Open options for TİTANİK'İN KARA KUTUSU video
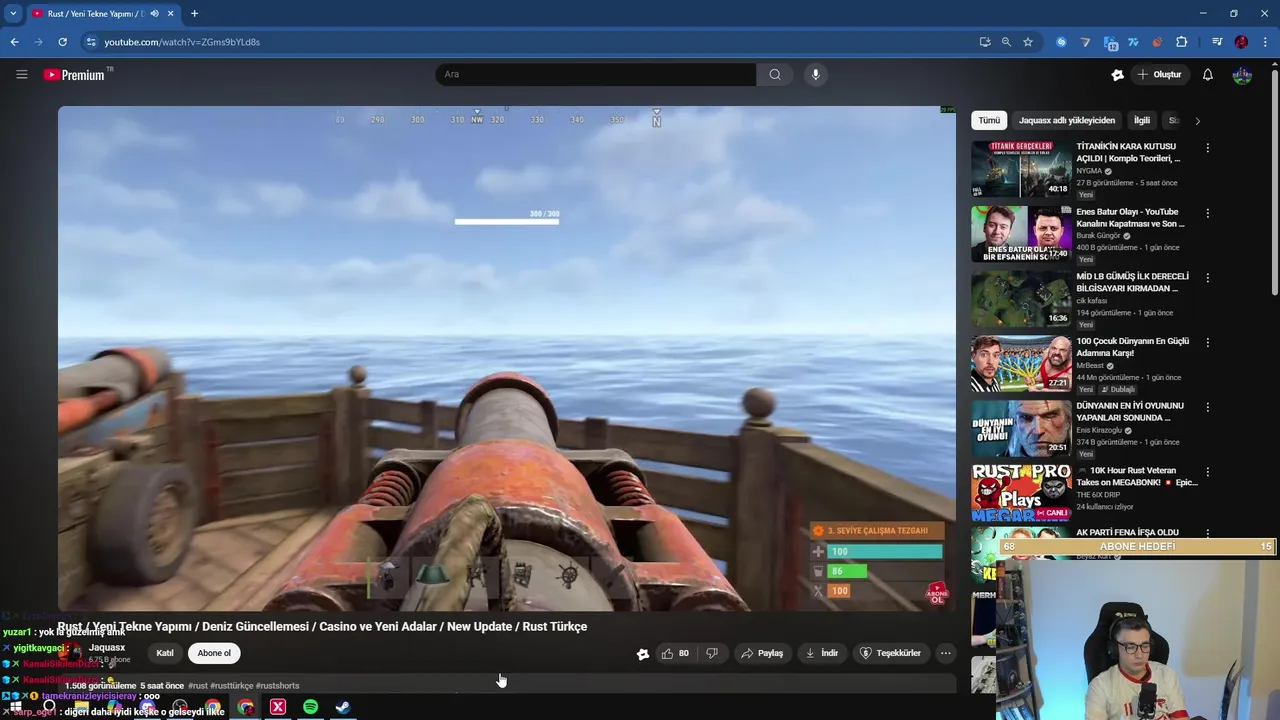Screen dimensions: 1280x720 click(1207, 148)
